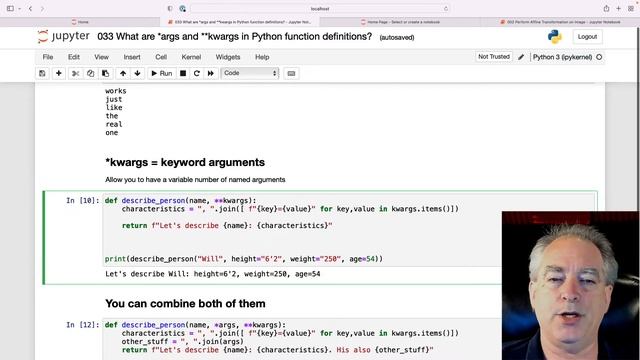Screen dimensions: 640x360
Task: Click the Logout button
Action: pos(587,37)
